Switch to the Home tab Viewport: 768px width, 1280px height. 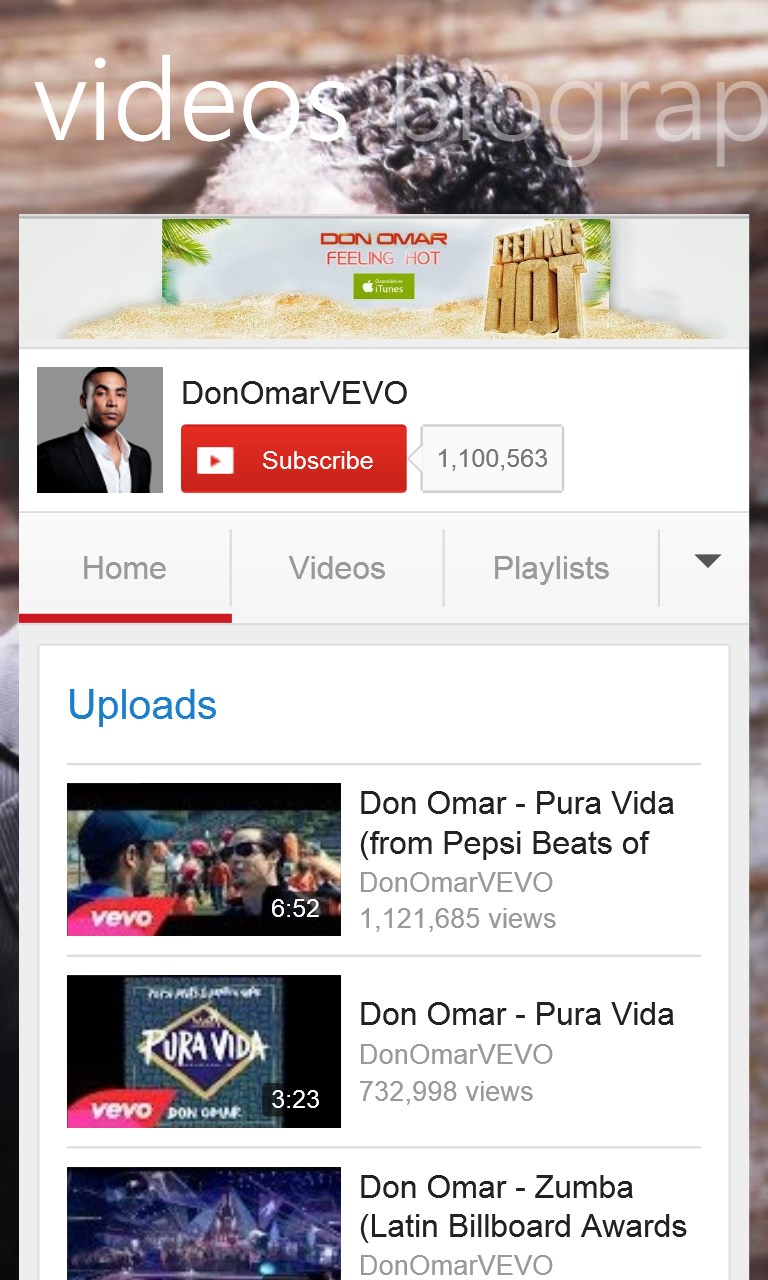(125, 568)
